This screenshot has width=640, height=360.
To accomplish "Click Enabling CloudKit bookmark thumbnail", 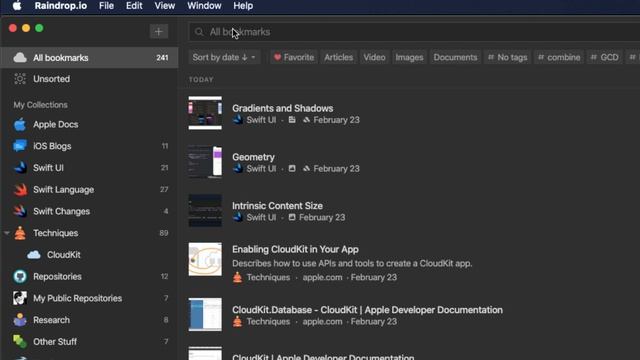I will (205, 259).
